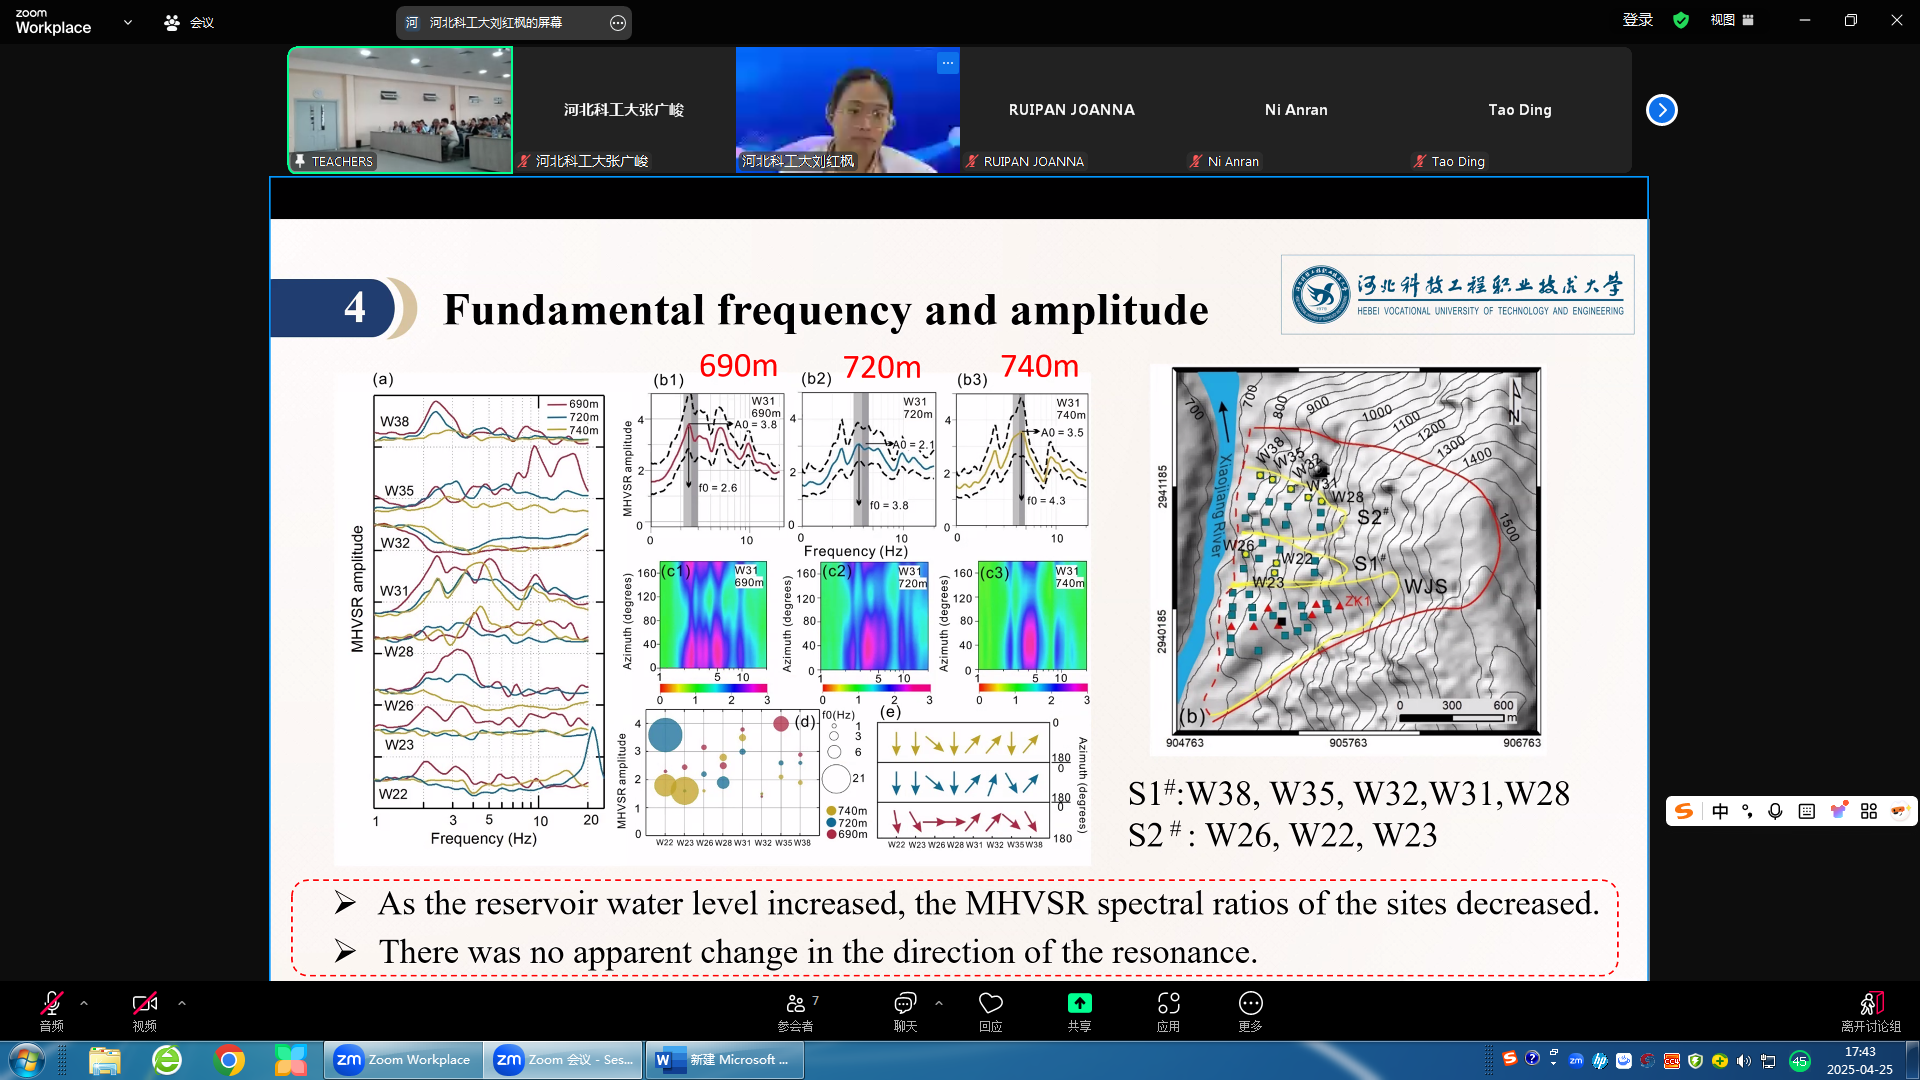Click the green security shield icon
Screen dimensions: 1920x1080
(1681, 20)
